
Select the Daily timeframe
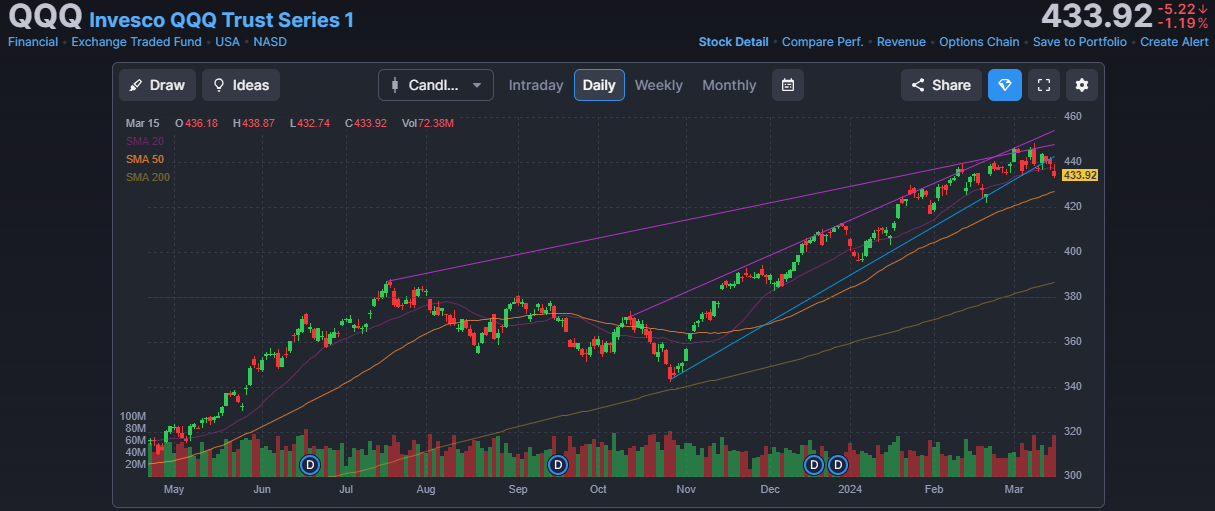point(599,85)
